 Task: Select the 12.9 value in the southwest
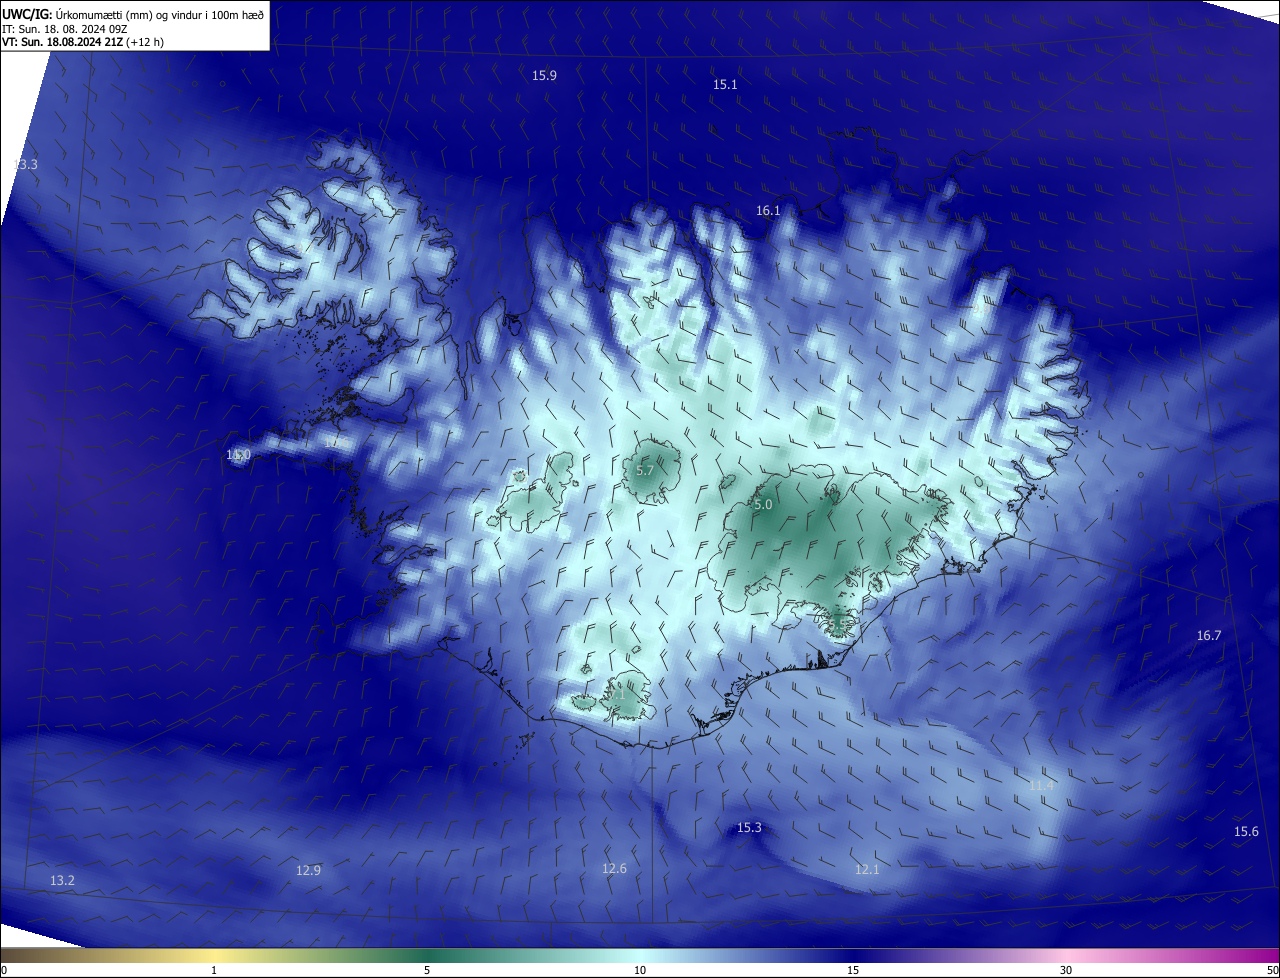[308, 871]
